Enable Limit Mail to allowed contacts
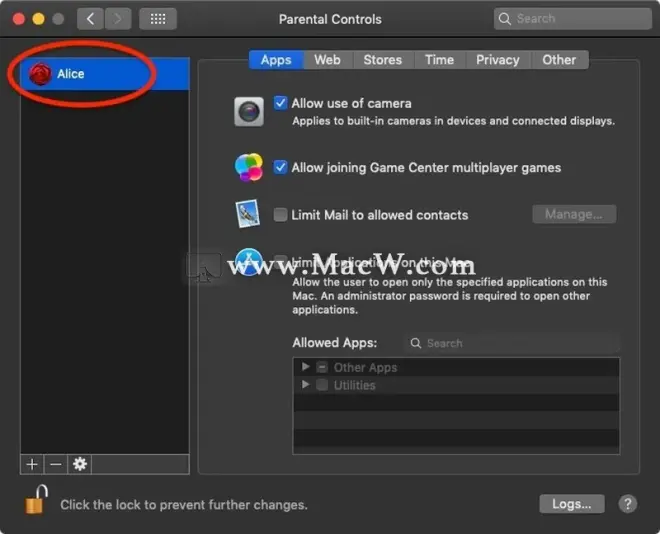The image size is (660, 534). pos(280,215)
